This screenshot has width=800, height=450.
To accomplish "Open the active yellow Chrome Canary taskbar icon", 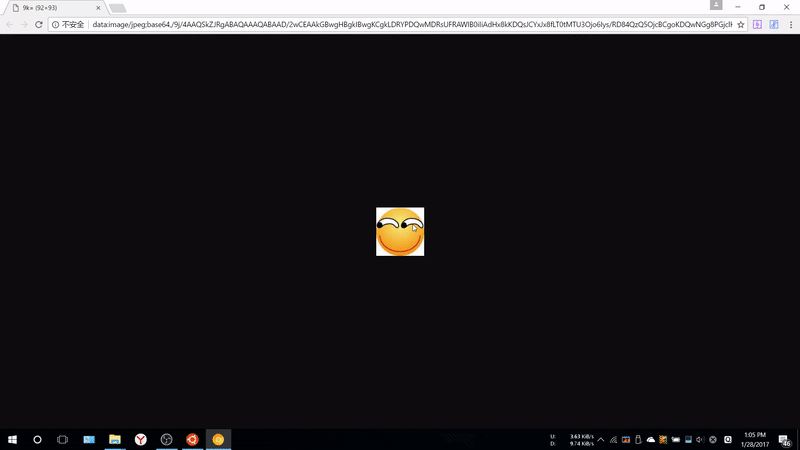I will pos(218,439).
